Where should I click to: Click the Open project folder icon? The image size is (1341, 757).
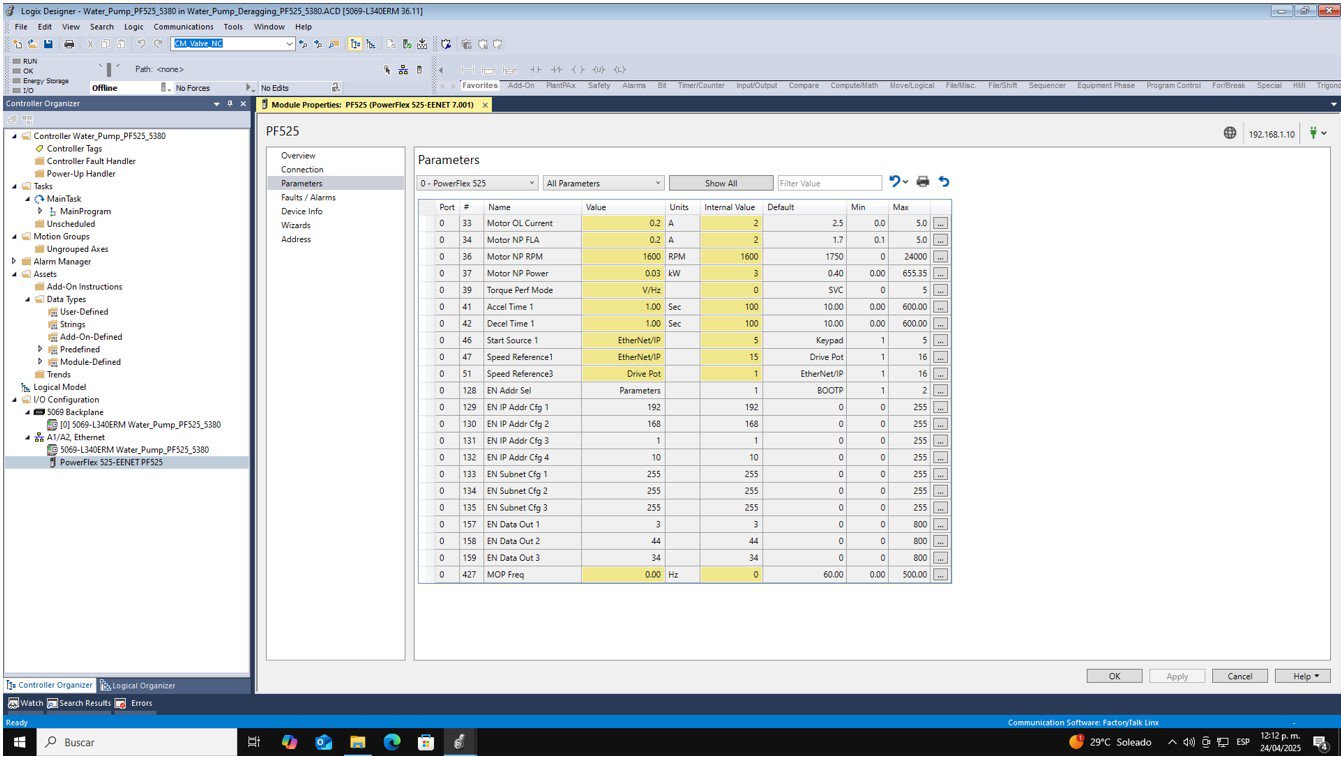coord(32,44)
